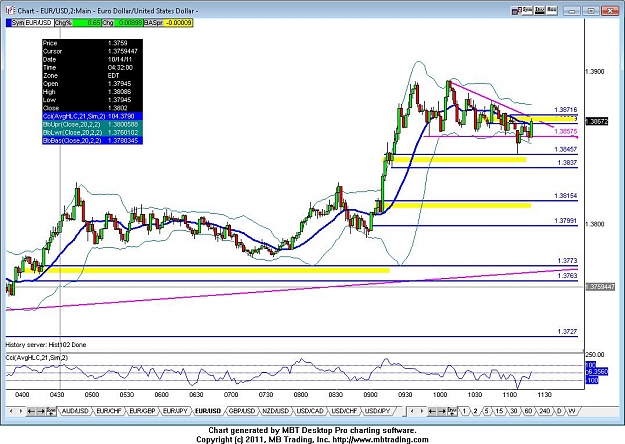Select the 2 minute interval tab
Viewport: 625px width, 444px height.
[x=475, y=411]
